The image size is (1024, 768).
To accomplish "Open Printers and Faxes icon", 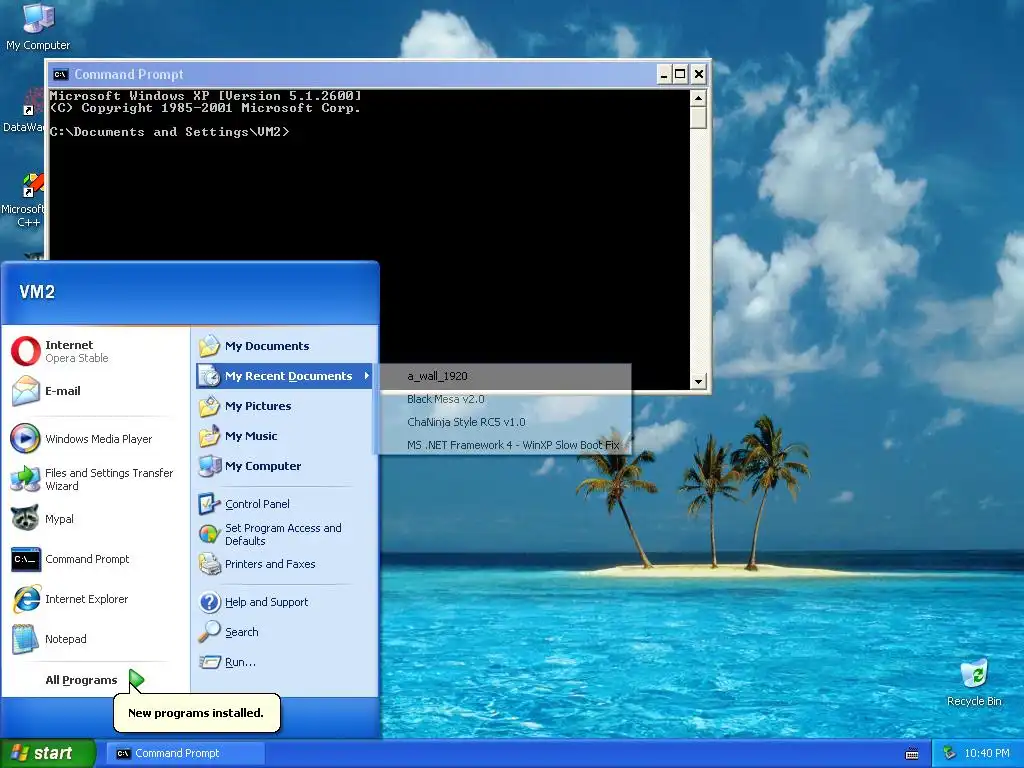I will tap(209, 564).
